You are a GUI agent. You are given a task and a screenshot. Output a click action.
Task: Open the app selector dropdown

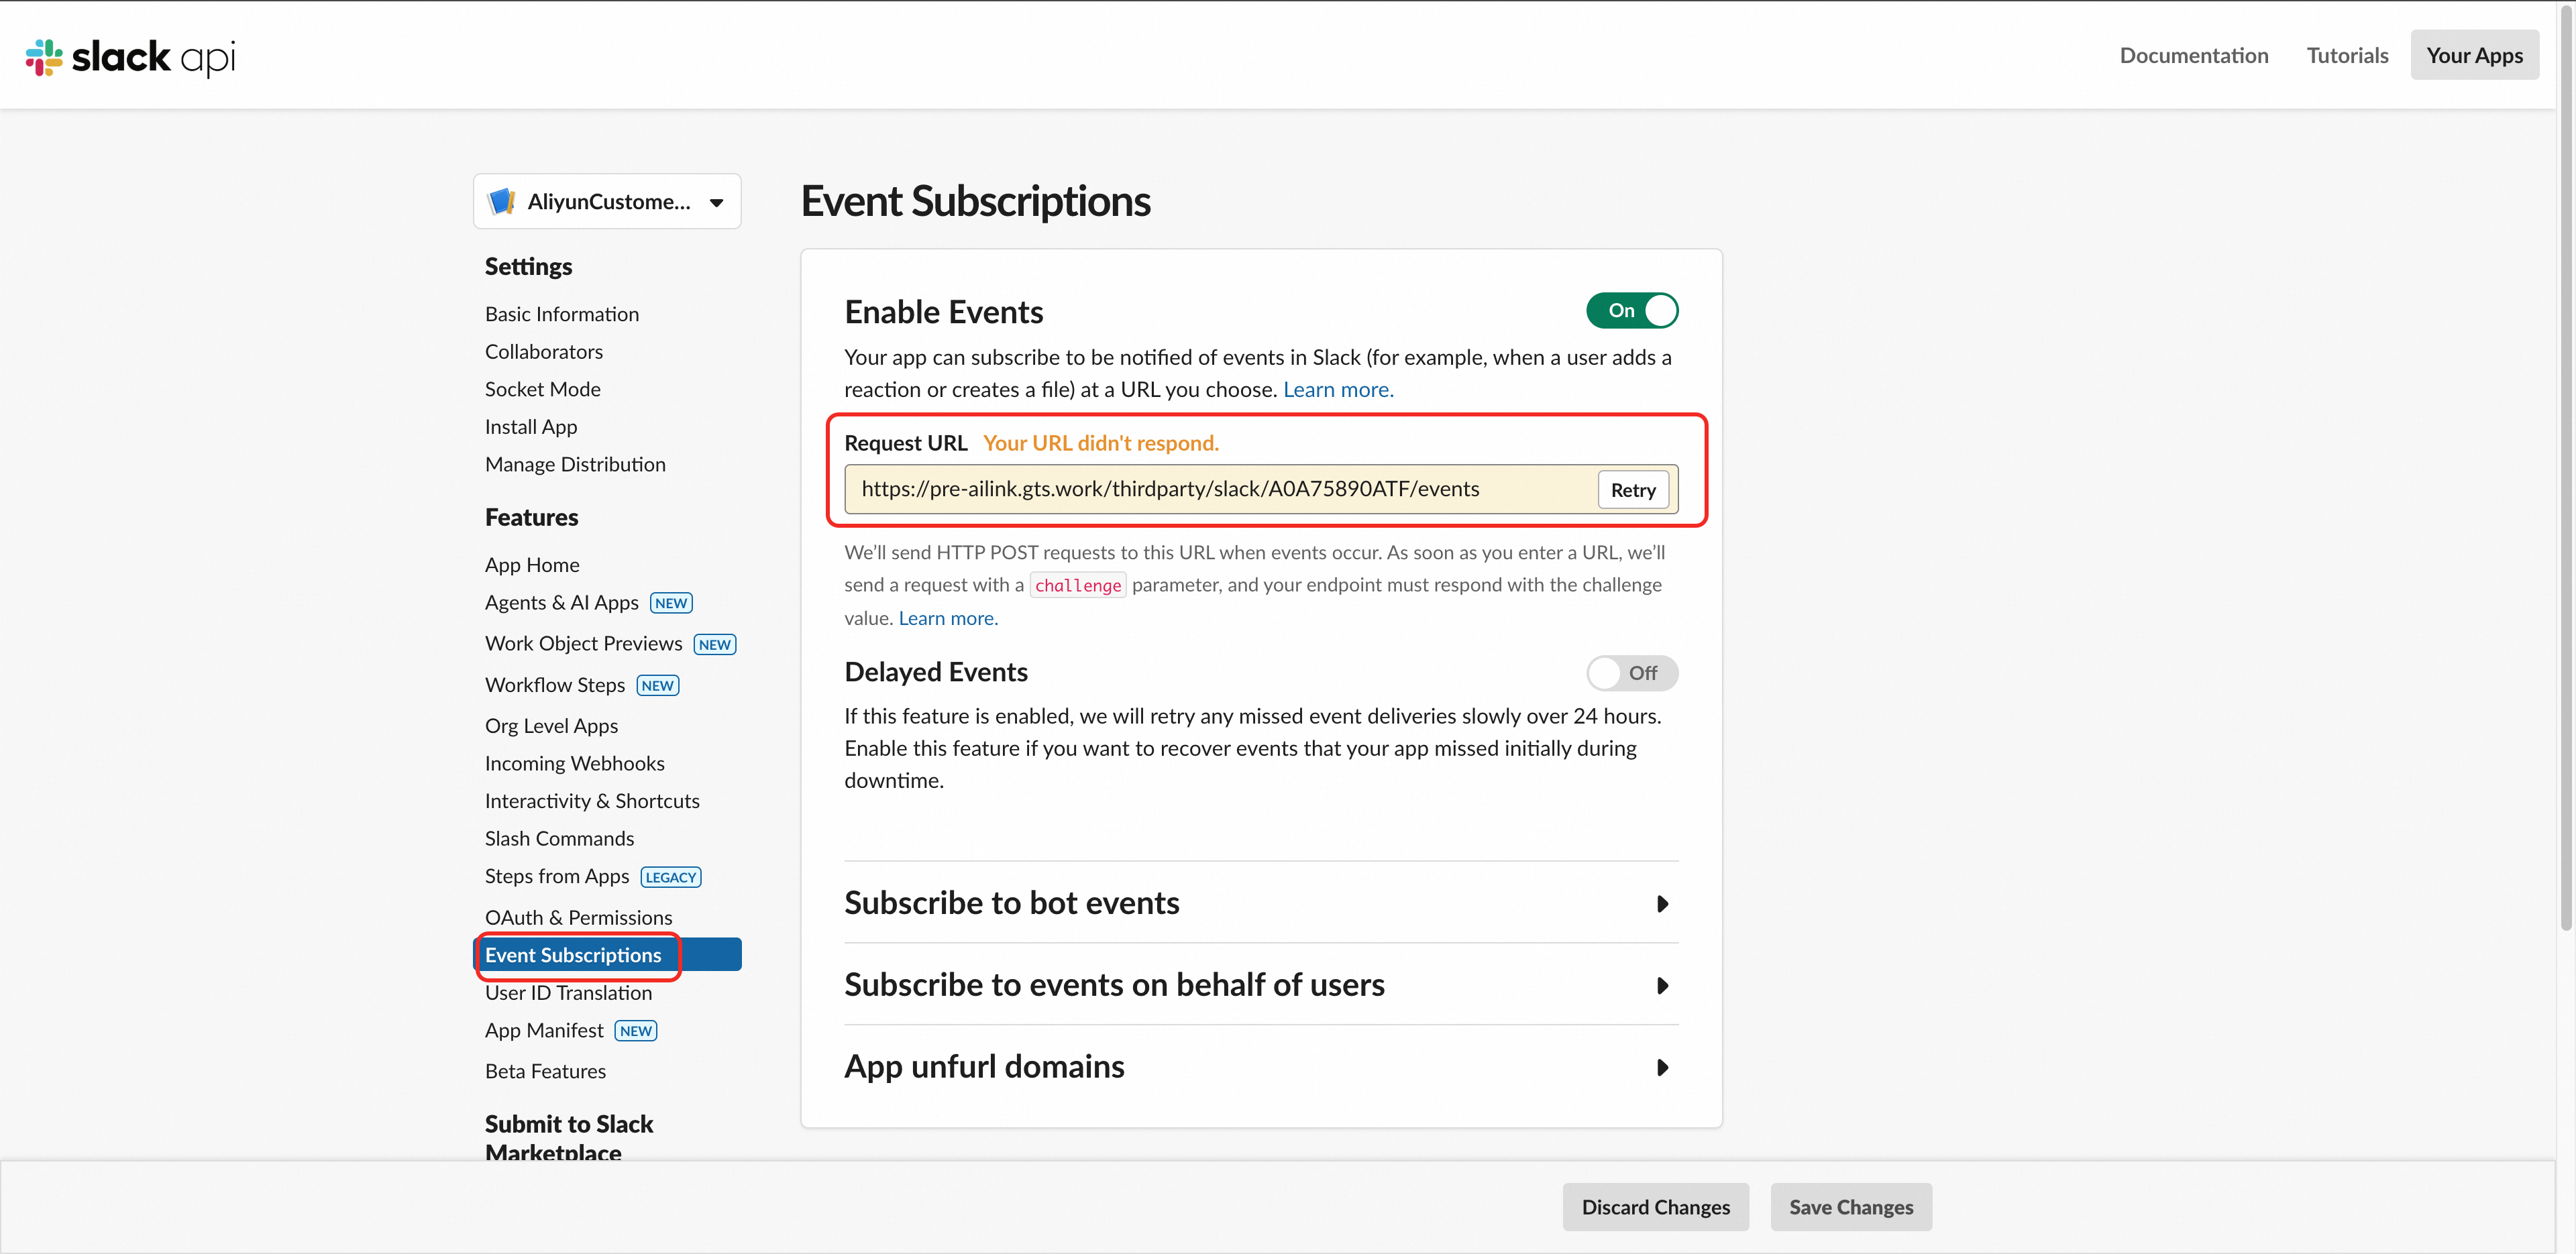[607, 201]
